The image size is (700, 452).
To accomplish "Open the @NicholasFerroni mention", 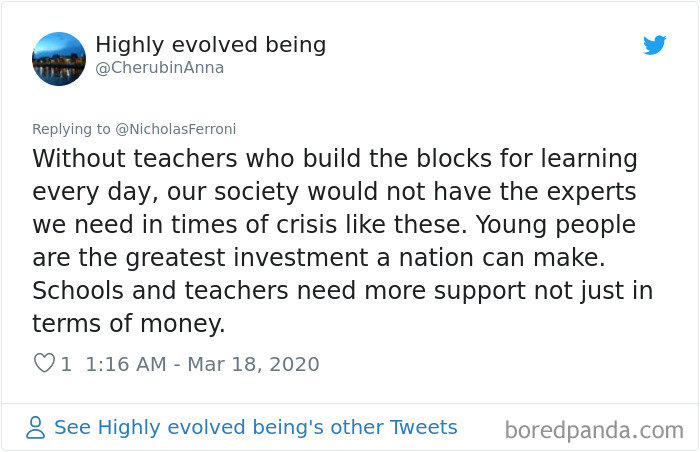I will click(177, 128).
